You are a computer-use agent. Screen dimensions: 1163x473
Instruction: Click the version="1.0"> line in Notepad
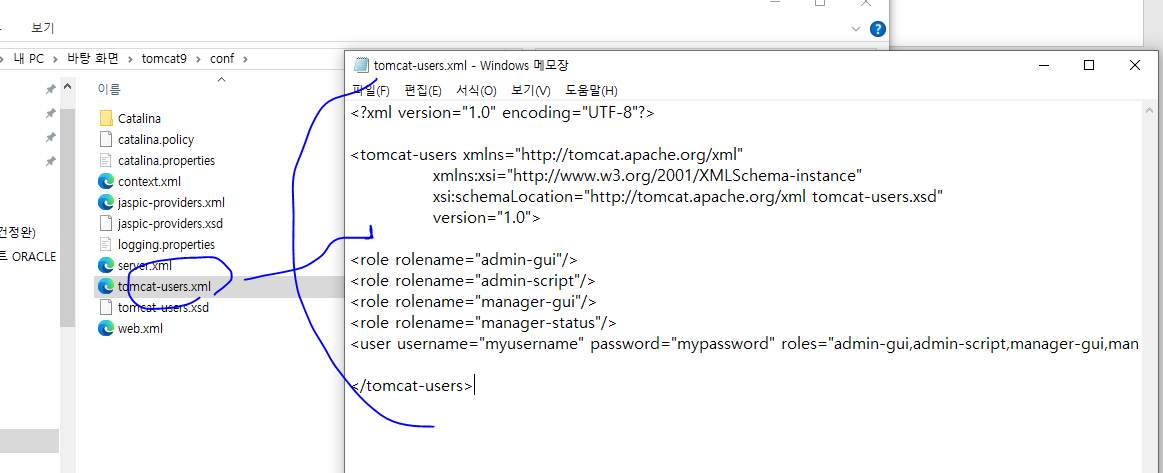coord(487,218)
